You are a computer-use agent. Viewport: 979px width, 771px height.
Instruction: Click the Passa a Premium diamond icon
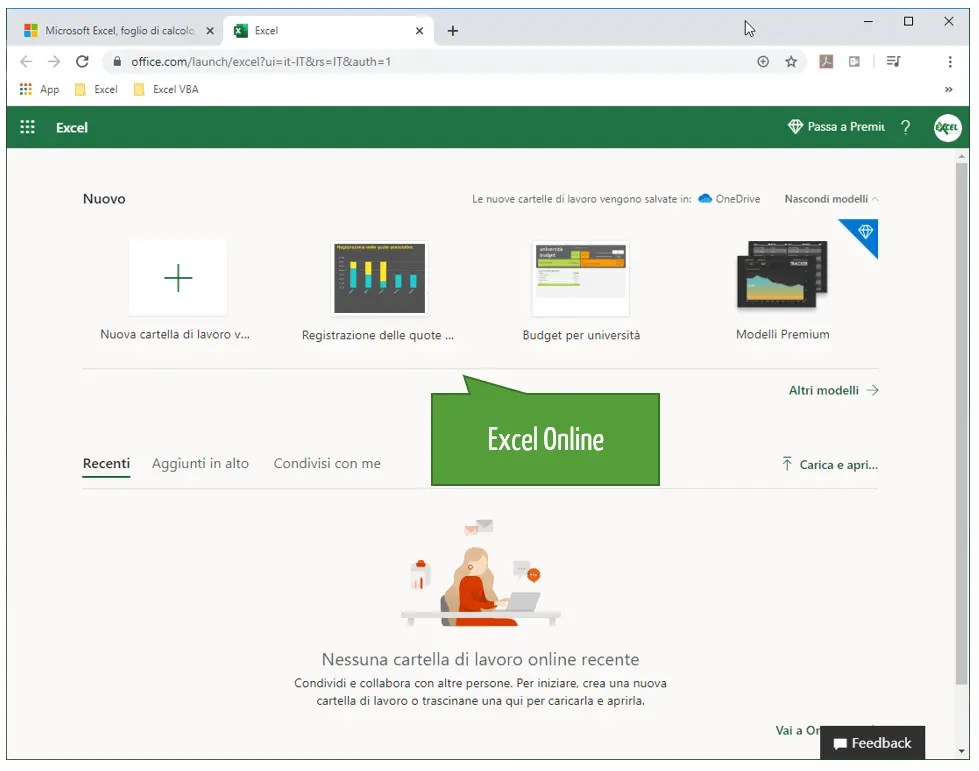coord(795,127)
